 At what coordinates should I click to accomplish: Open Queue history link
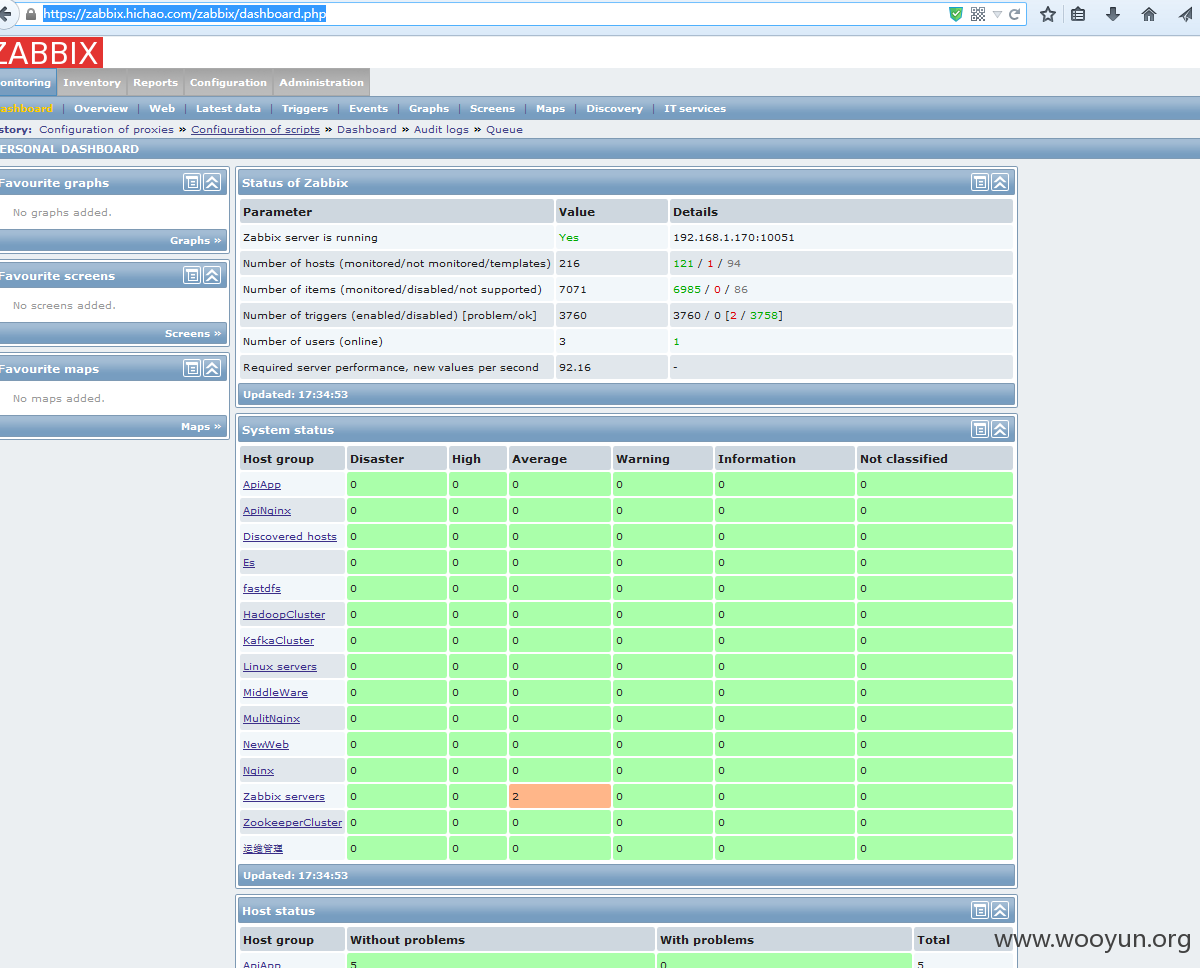(504, 129)
